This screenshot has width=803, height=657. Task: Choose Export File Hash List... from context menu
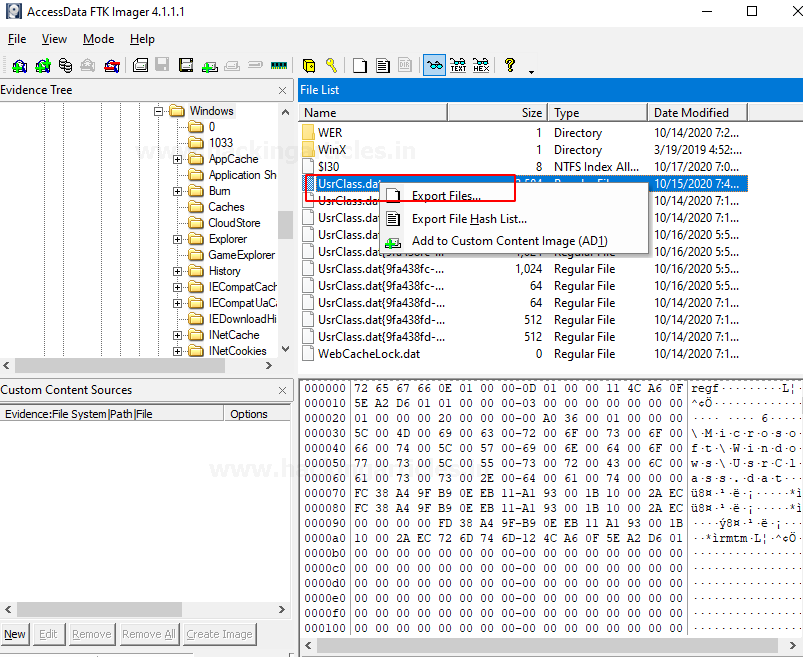coord(514,219)
